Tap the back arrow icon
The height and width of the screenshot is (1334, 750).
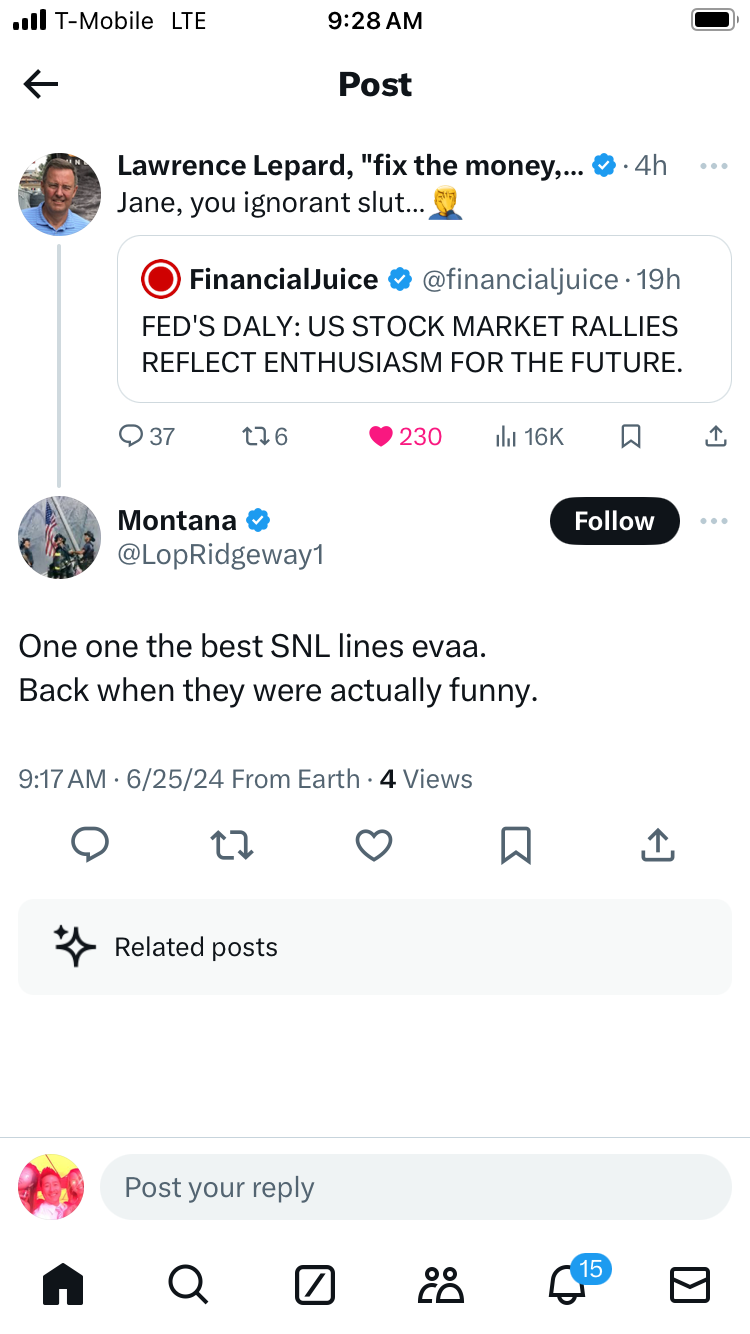click(x=41, y=85)
